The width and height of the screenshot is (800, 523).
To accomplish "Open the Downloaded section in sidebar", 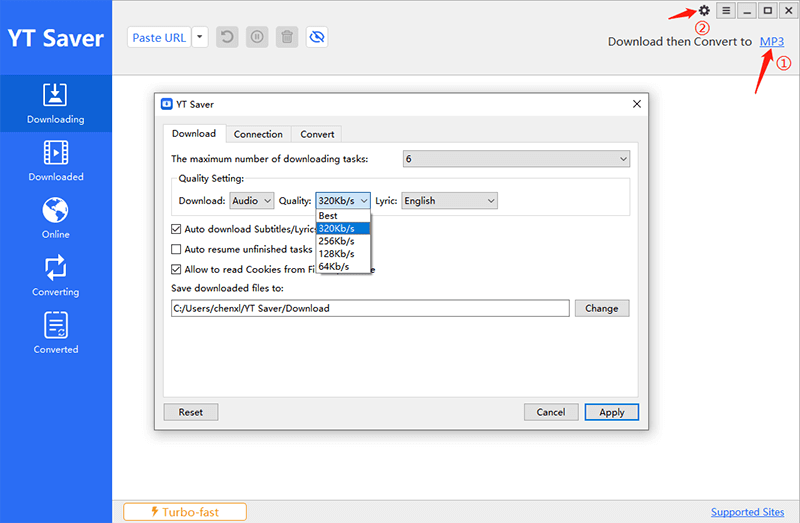I will coord(56,161).
